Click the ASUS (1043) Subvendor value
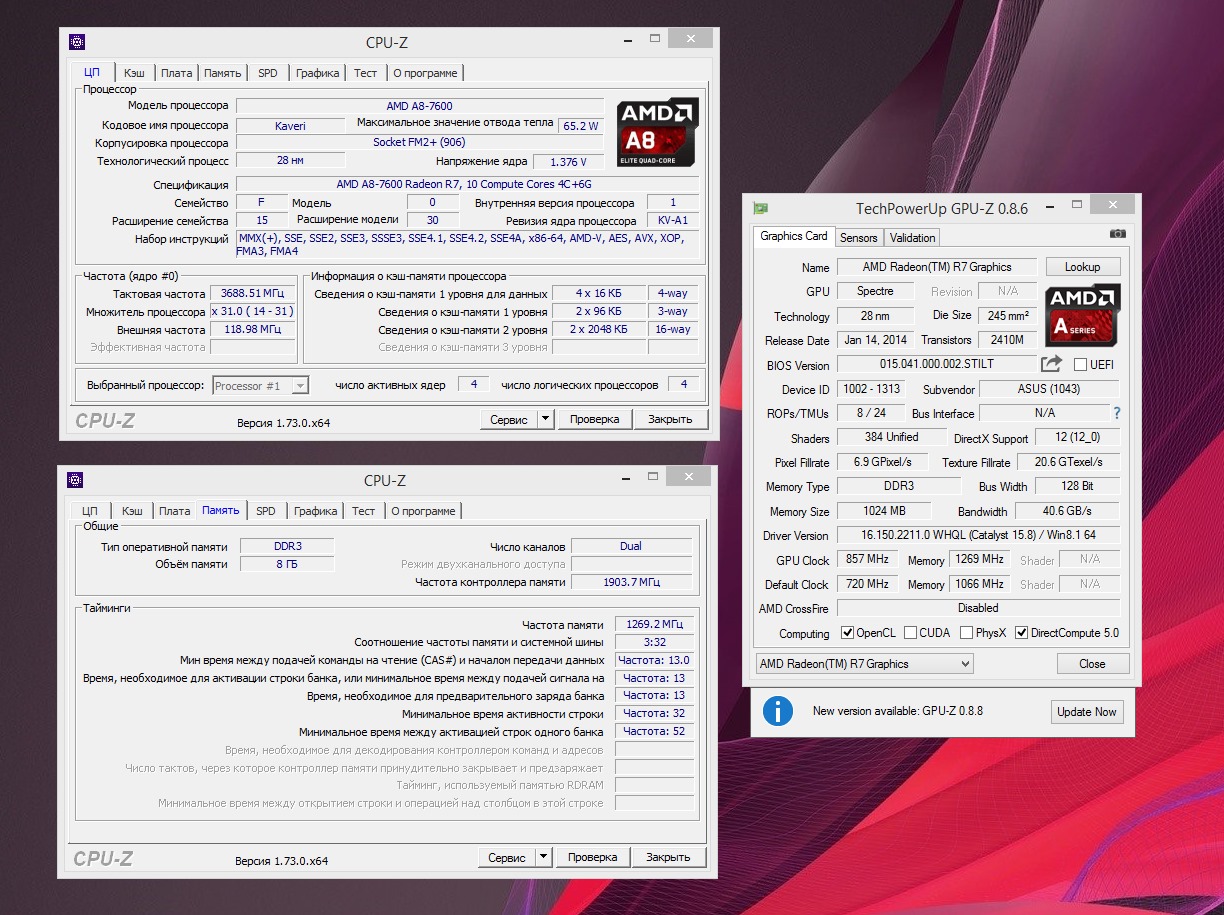This screenshot has height=915, width=1224. point(1049,389)
